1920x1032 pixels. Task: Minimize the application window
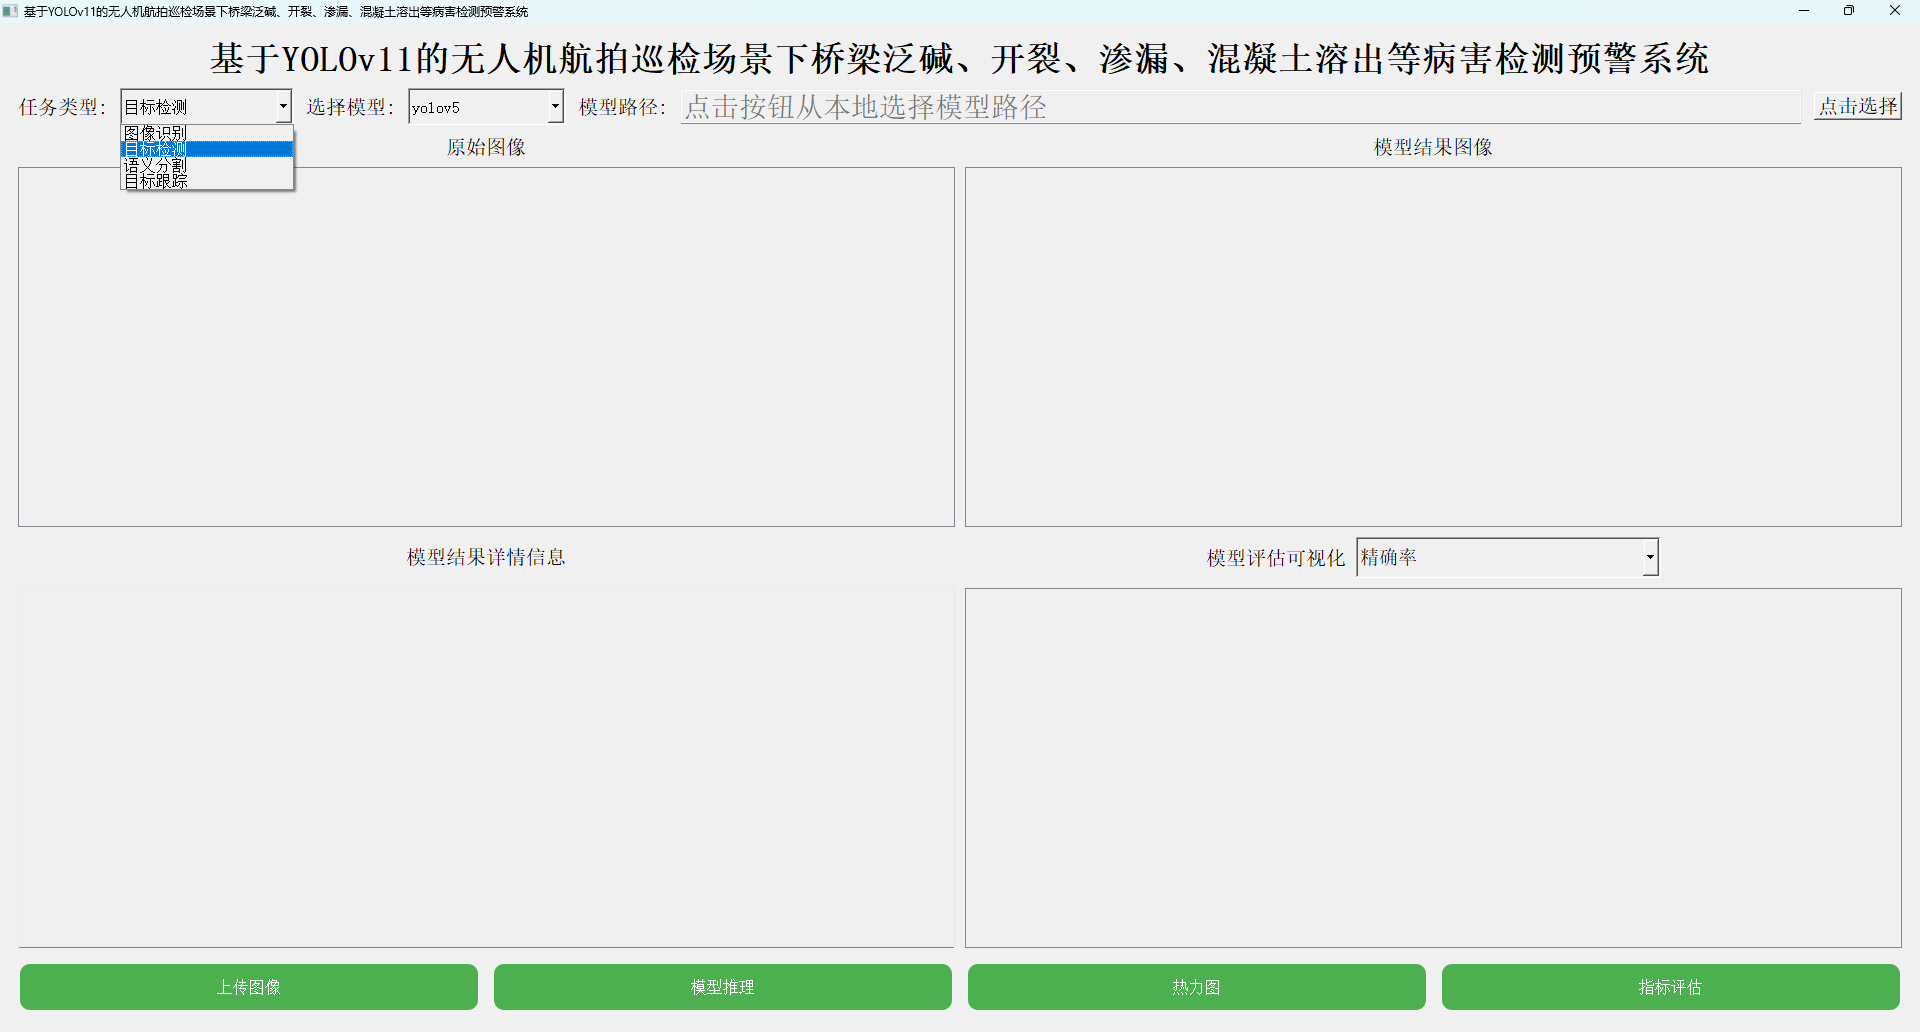pos(1804,11)
